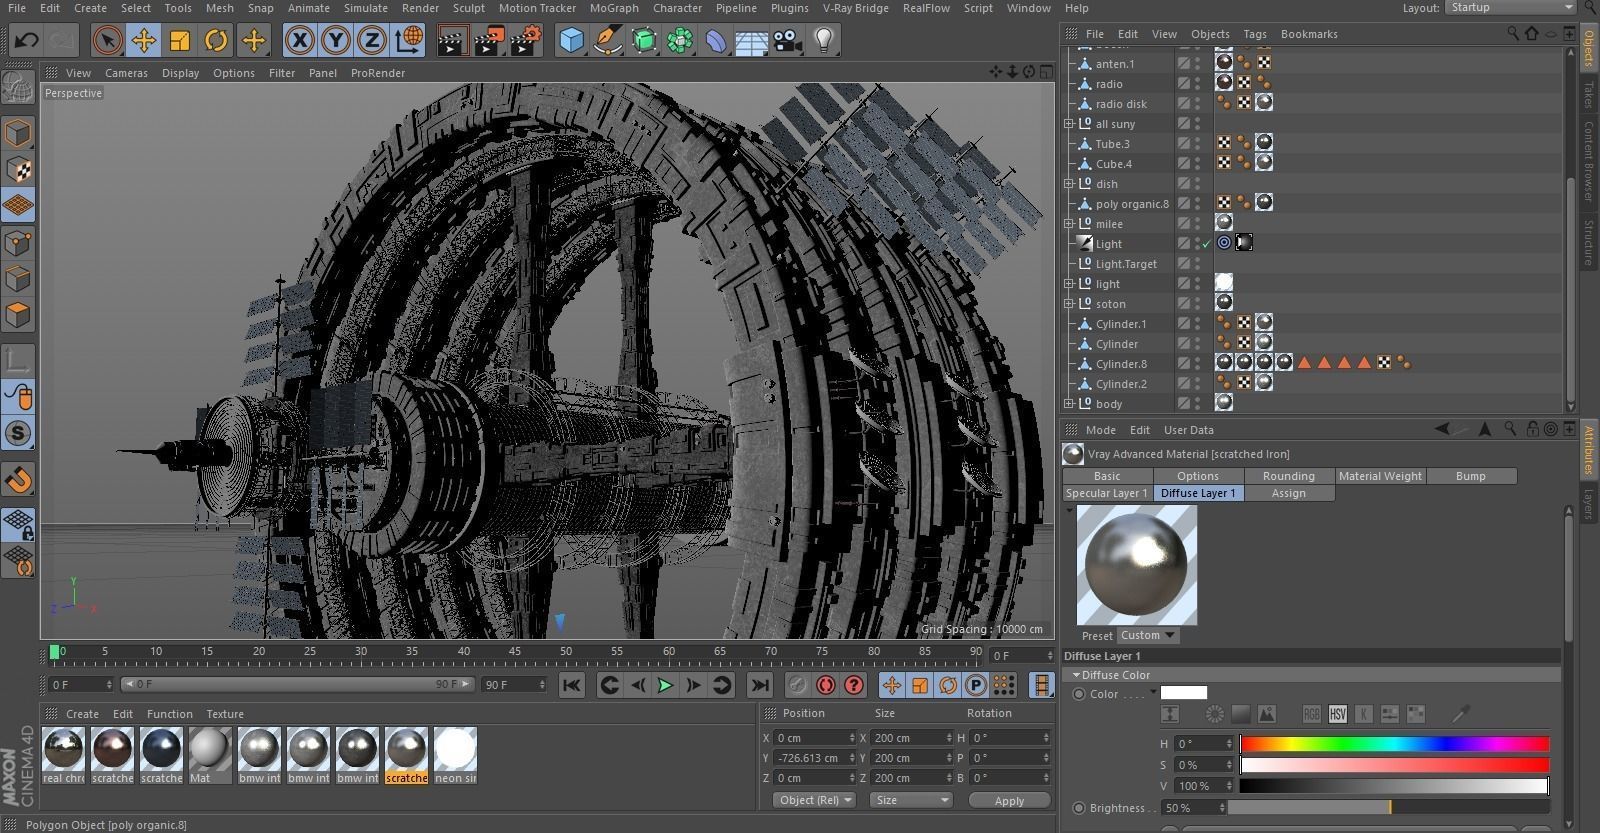1600x833 pixels.
Task: Open the Spline pen tool
Action: click(x=608, y=41)
